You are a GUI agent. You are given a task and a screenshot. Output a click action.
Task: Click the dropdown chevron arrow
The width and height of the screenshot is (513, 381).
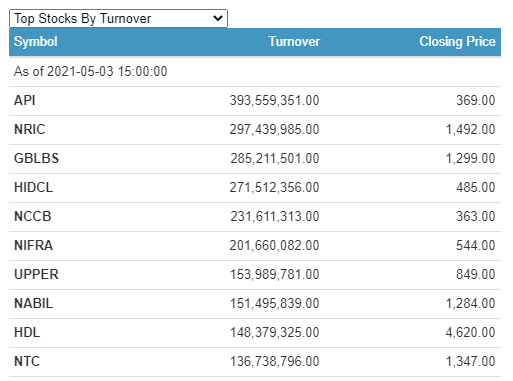coord(218,18)
